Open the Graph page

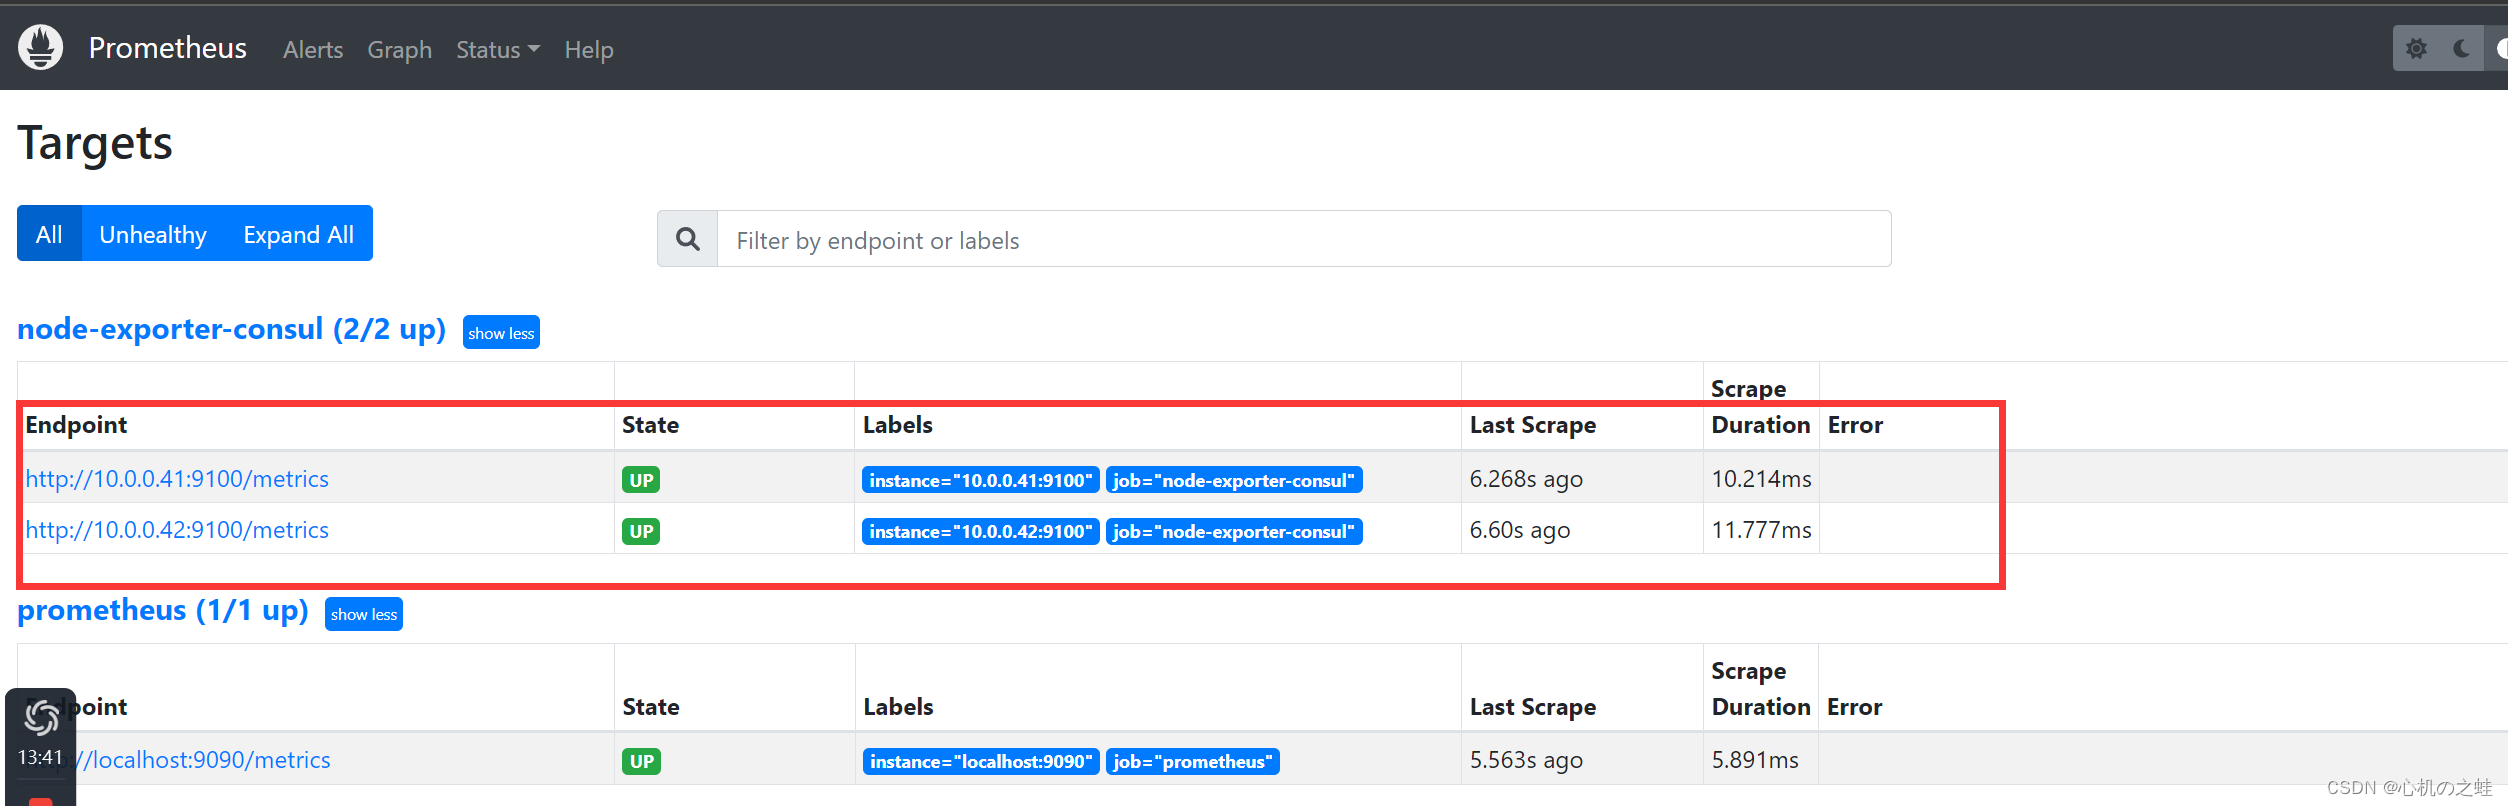point(399,50)
